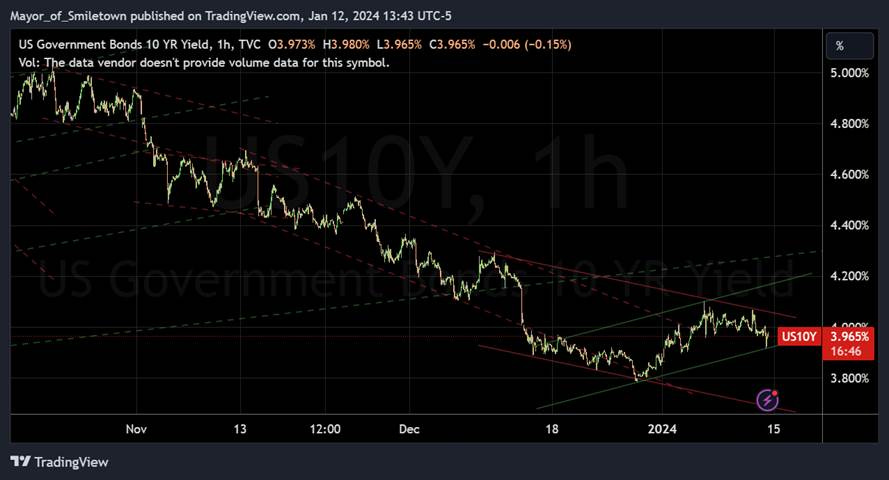
Task: Click the Mayor_of_Smiletown published header text
Action: (231, 16)
